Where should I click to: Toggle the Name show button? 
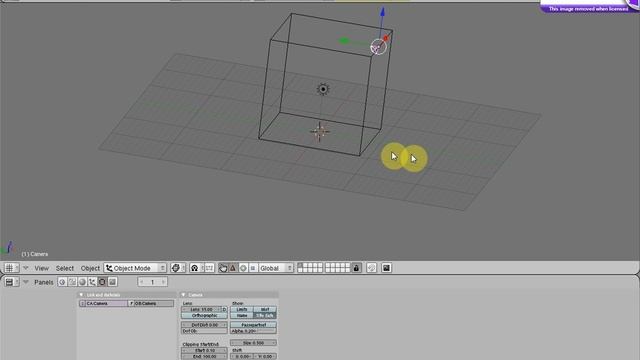(x=242, y=316)
